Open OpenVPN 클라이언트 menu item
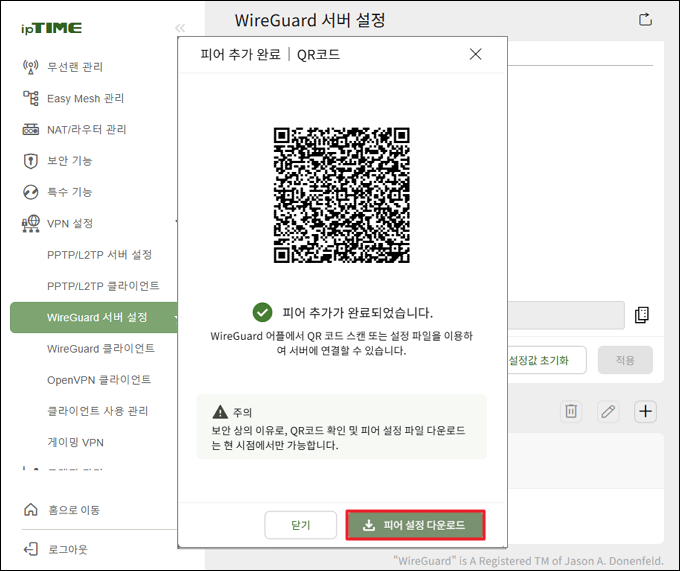 (99, 379)
